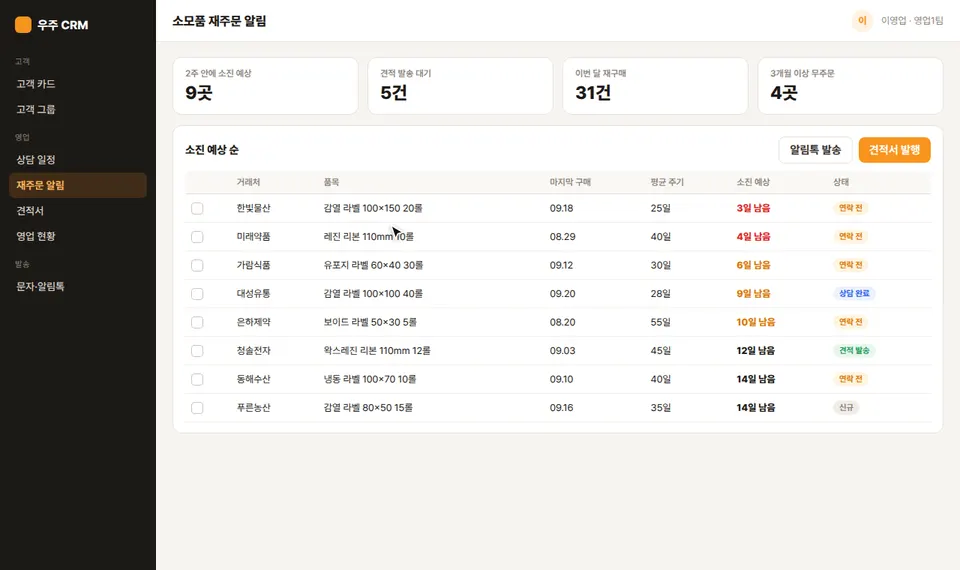This screenshot has height=570, width=960.
Task: Check the 은하제약 row checkbox
Action: (x=197, y=322)
